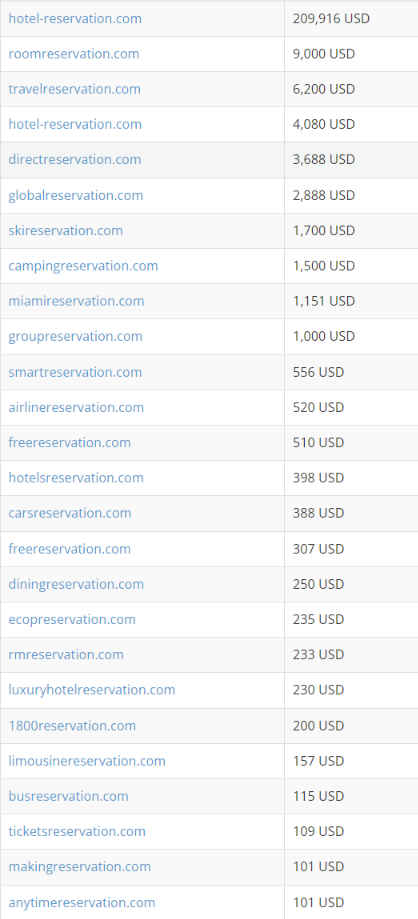
Task: Open limousinereservation.com link
Action: [x=87, y=761]
